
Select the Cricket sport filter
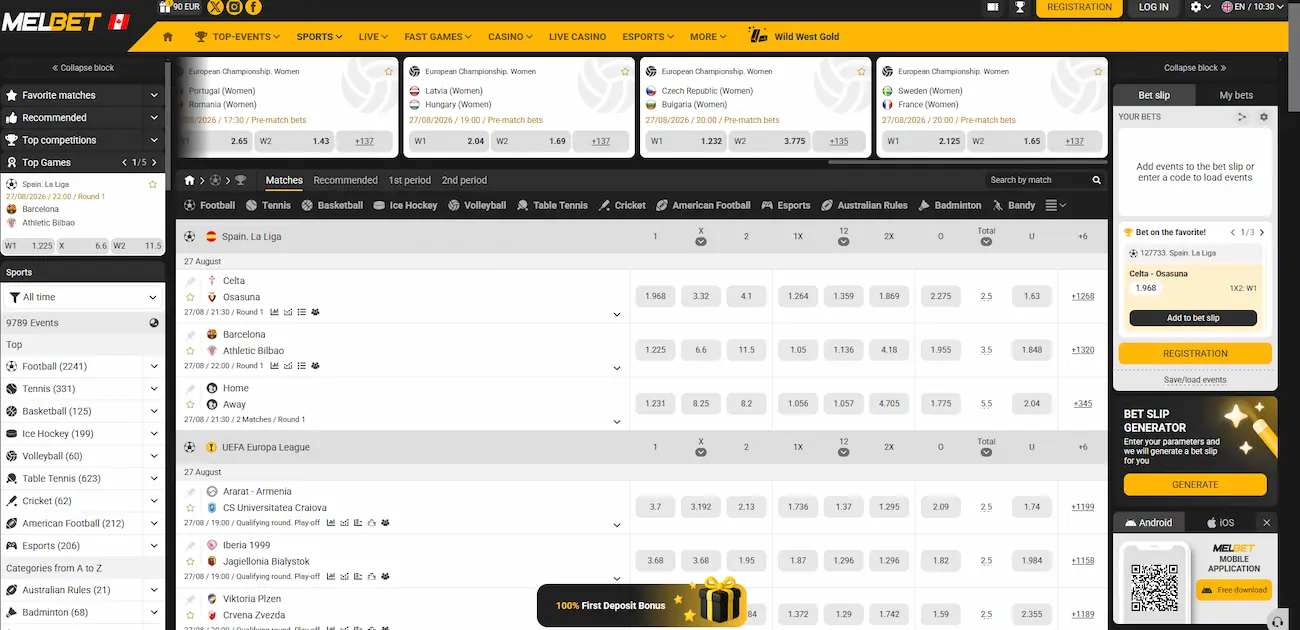[621, 205]
